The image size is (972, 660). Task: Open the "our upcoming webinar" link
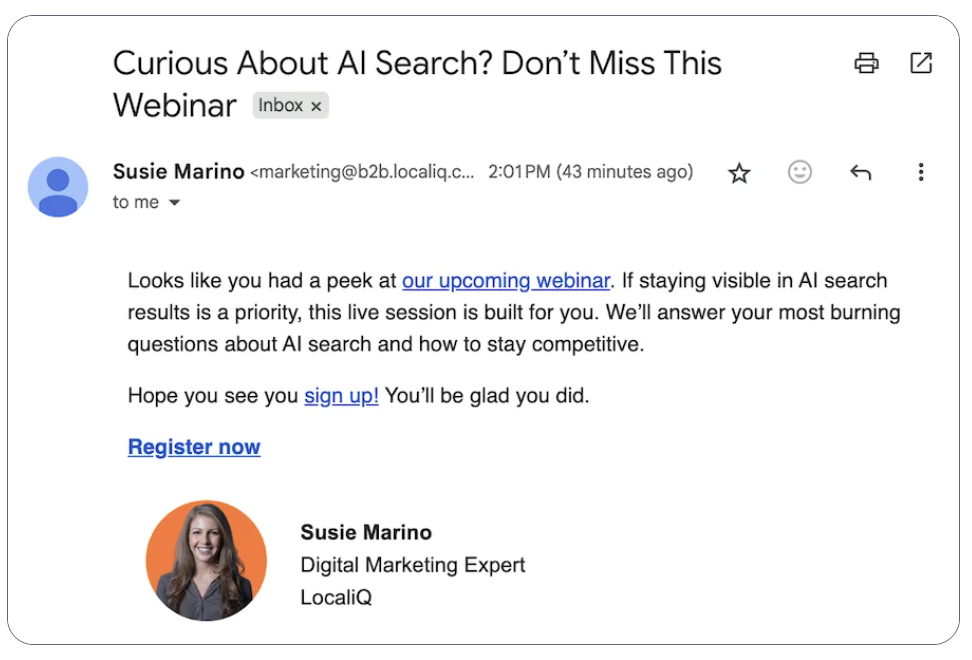pos(506,281)
